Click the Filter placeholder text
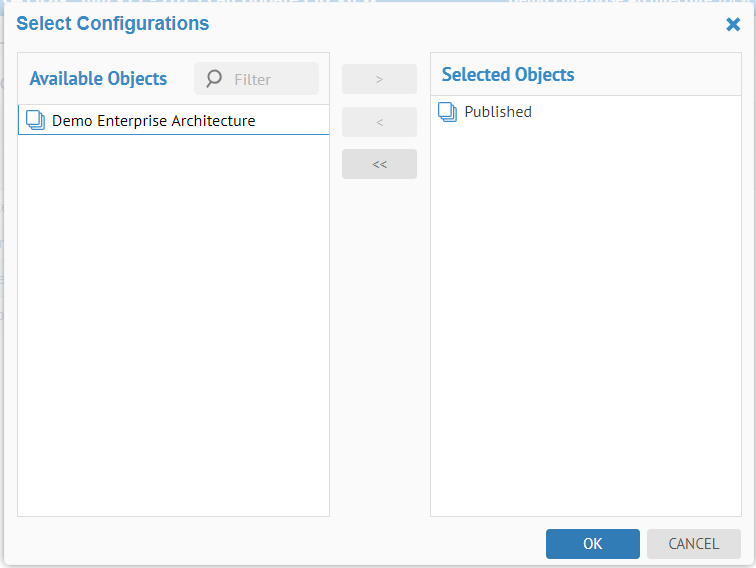Viewport: 756px width, 568px height. pos(252,79)
